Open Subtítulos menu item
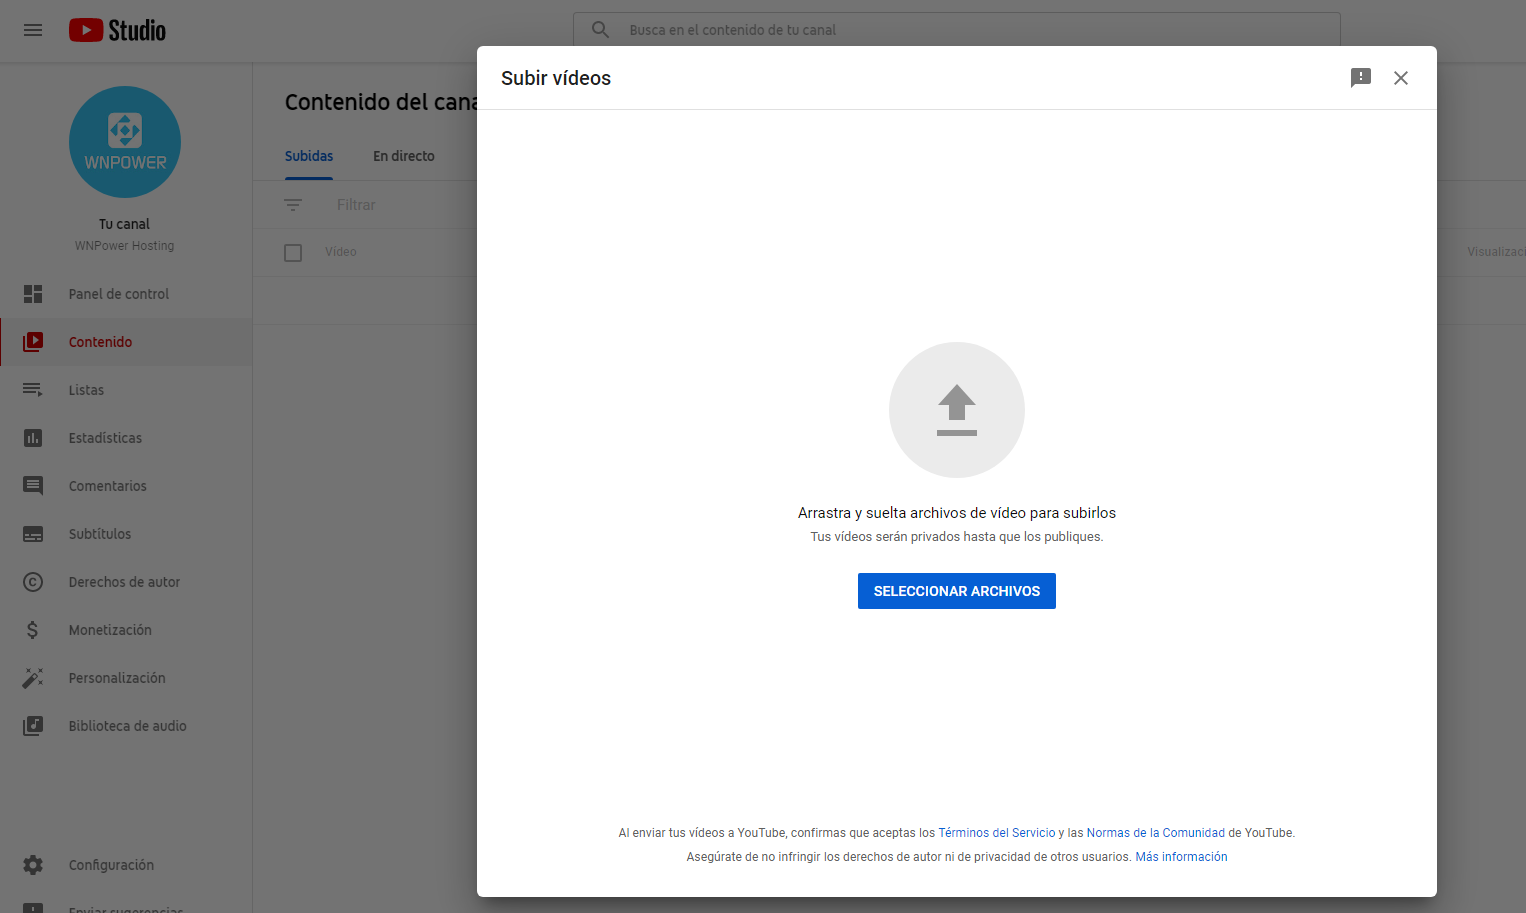The width and height of the screenshot is (1526, 913). coord(126,534)
